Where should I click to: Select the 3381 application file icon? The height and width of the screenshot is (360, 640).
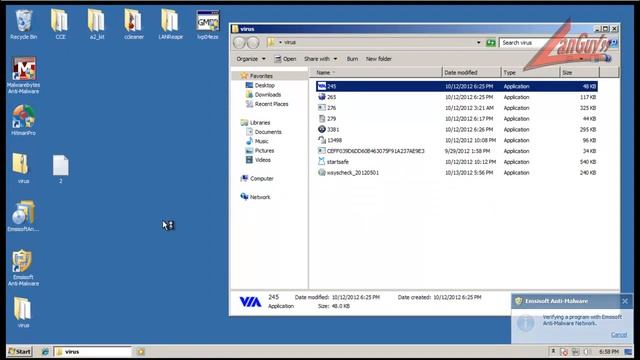[322, 129]
